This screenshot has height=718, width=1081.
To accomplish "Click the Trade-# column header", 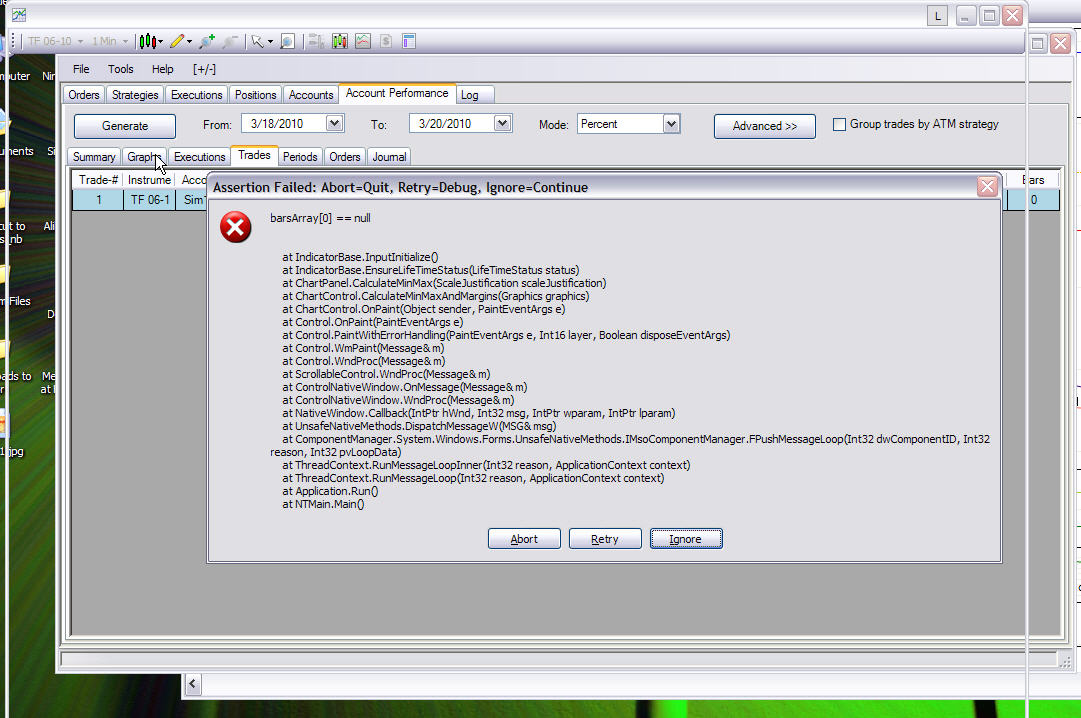I will point(98,180).
